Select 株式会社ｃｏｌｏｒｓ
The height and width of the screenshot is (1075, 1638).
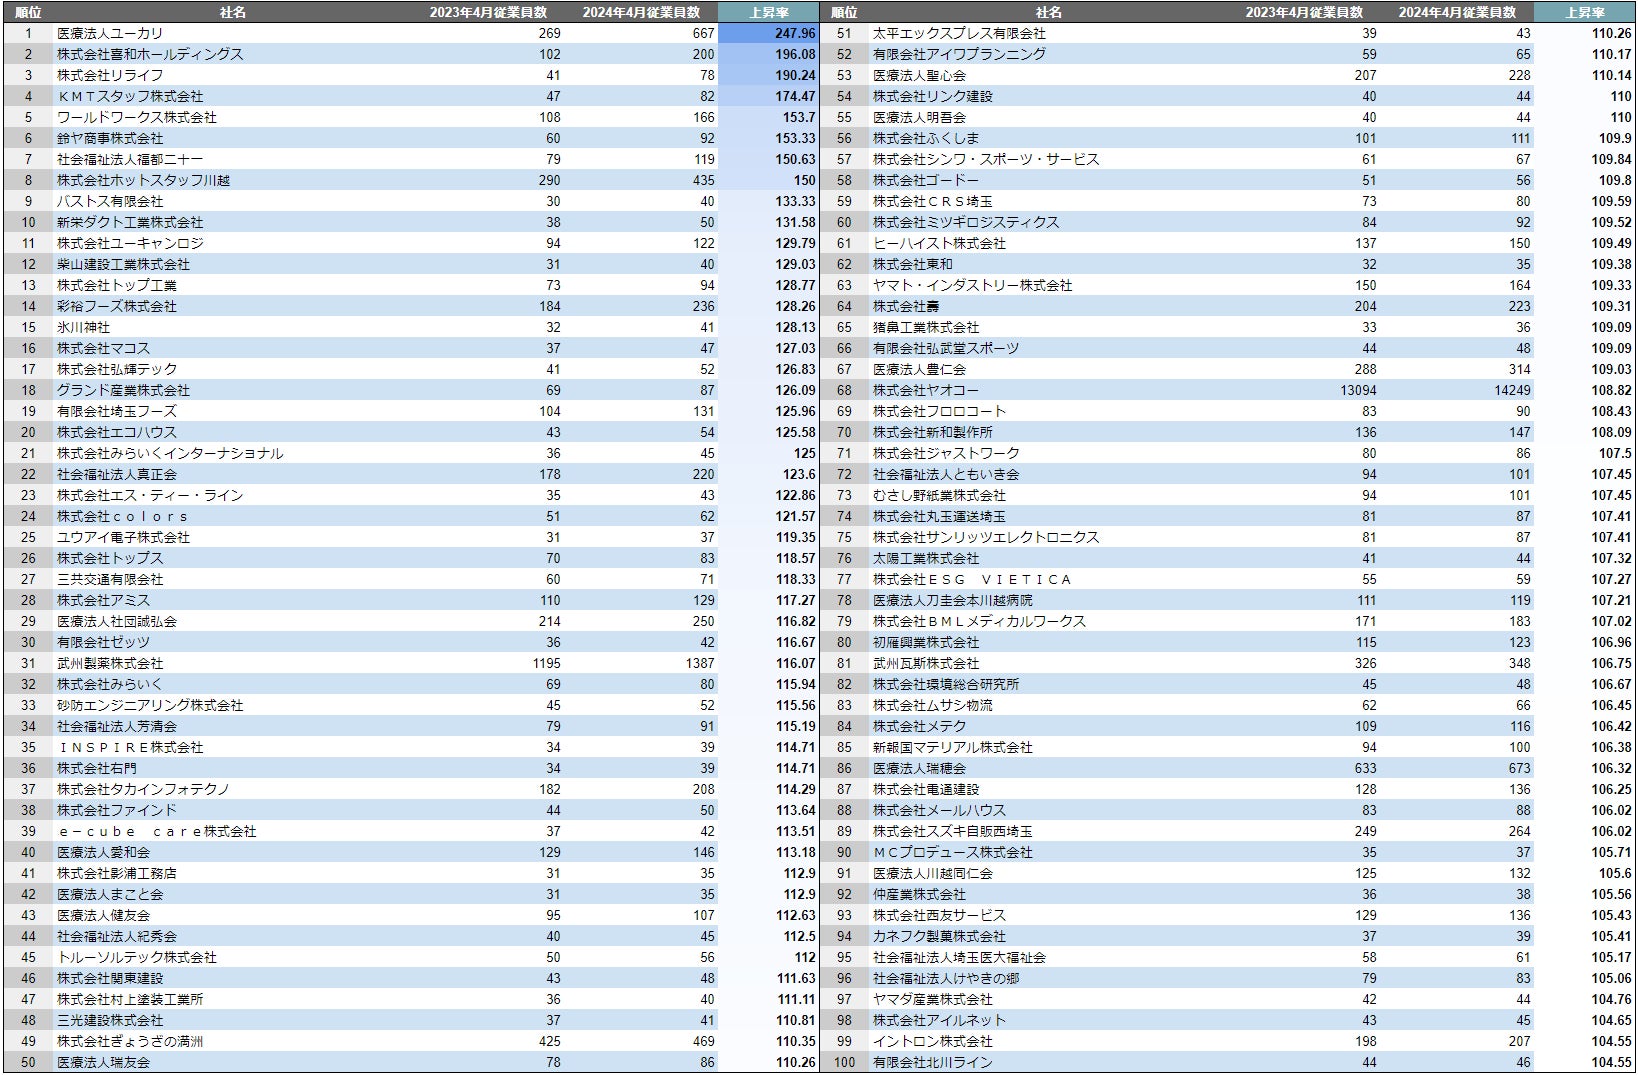click(x=123, y=516)
